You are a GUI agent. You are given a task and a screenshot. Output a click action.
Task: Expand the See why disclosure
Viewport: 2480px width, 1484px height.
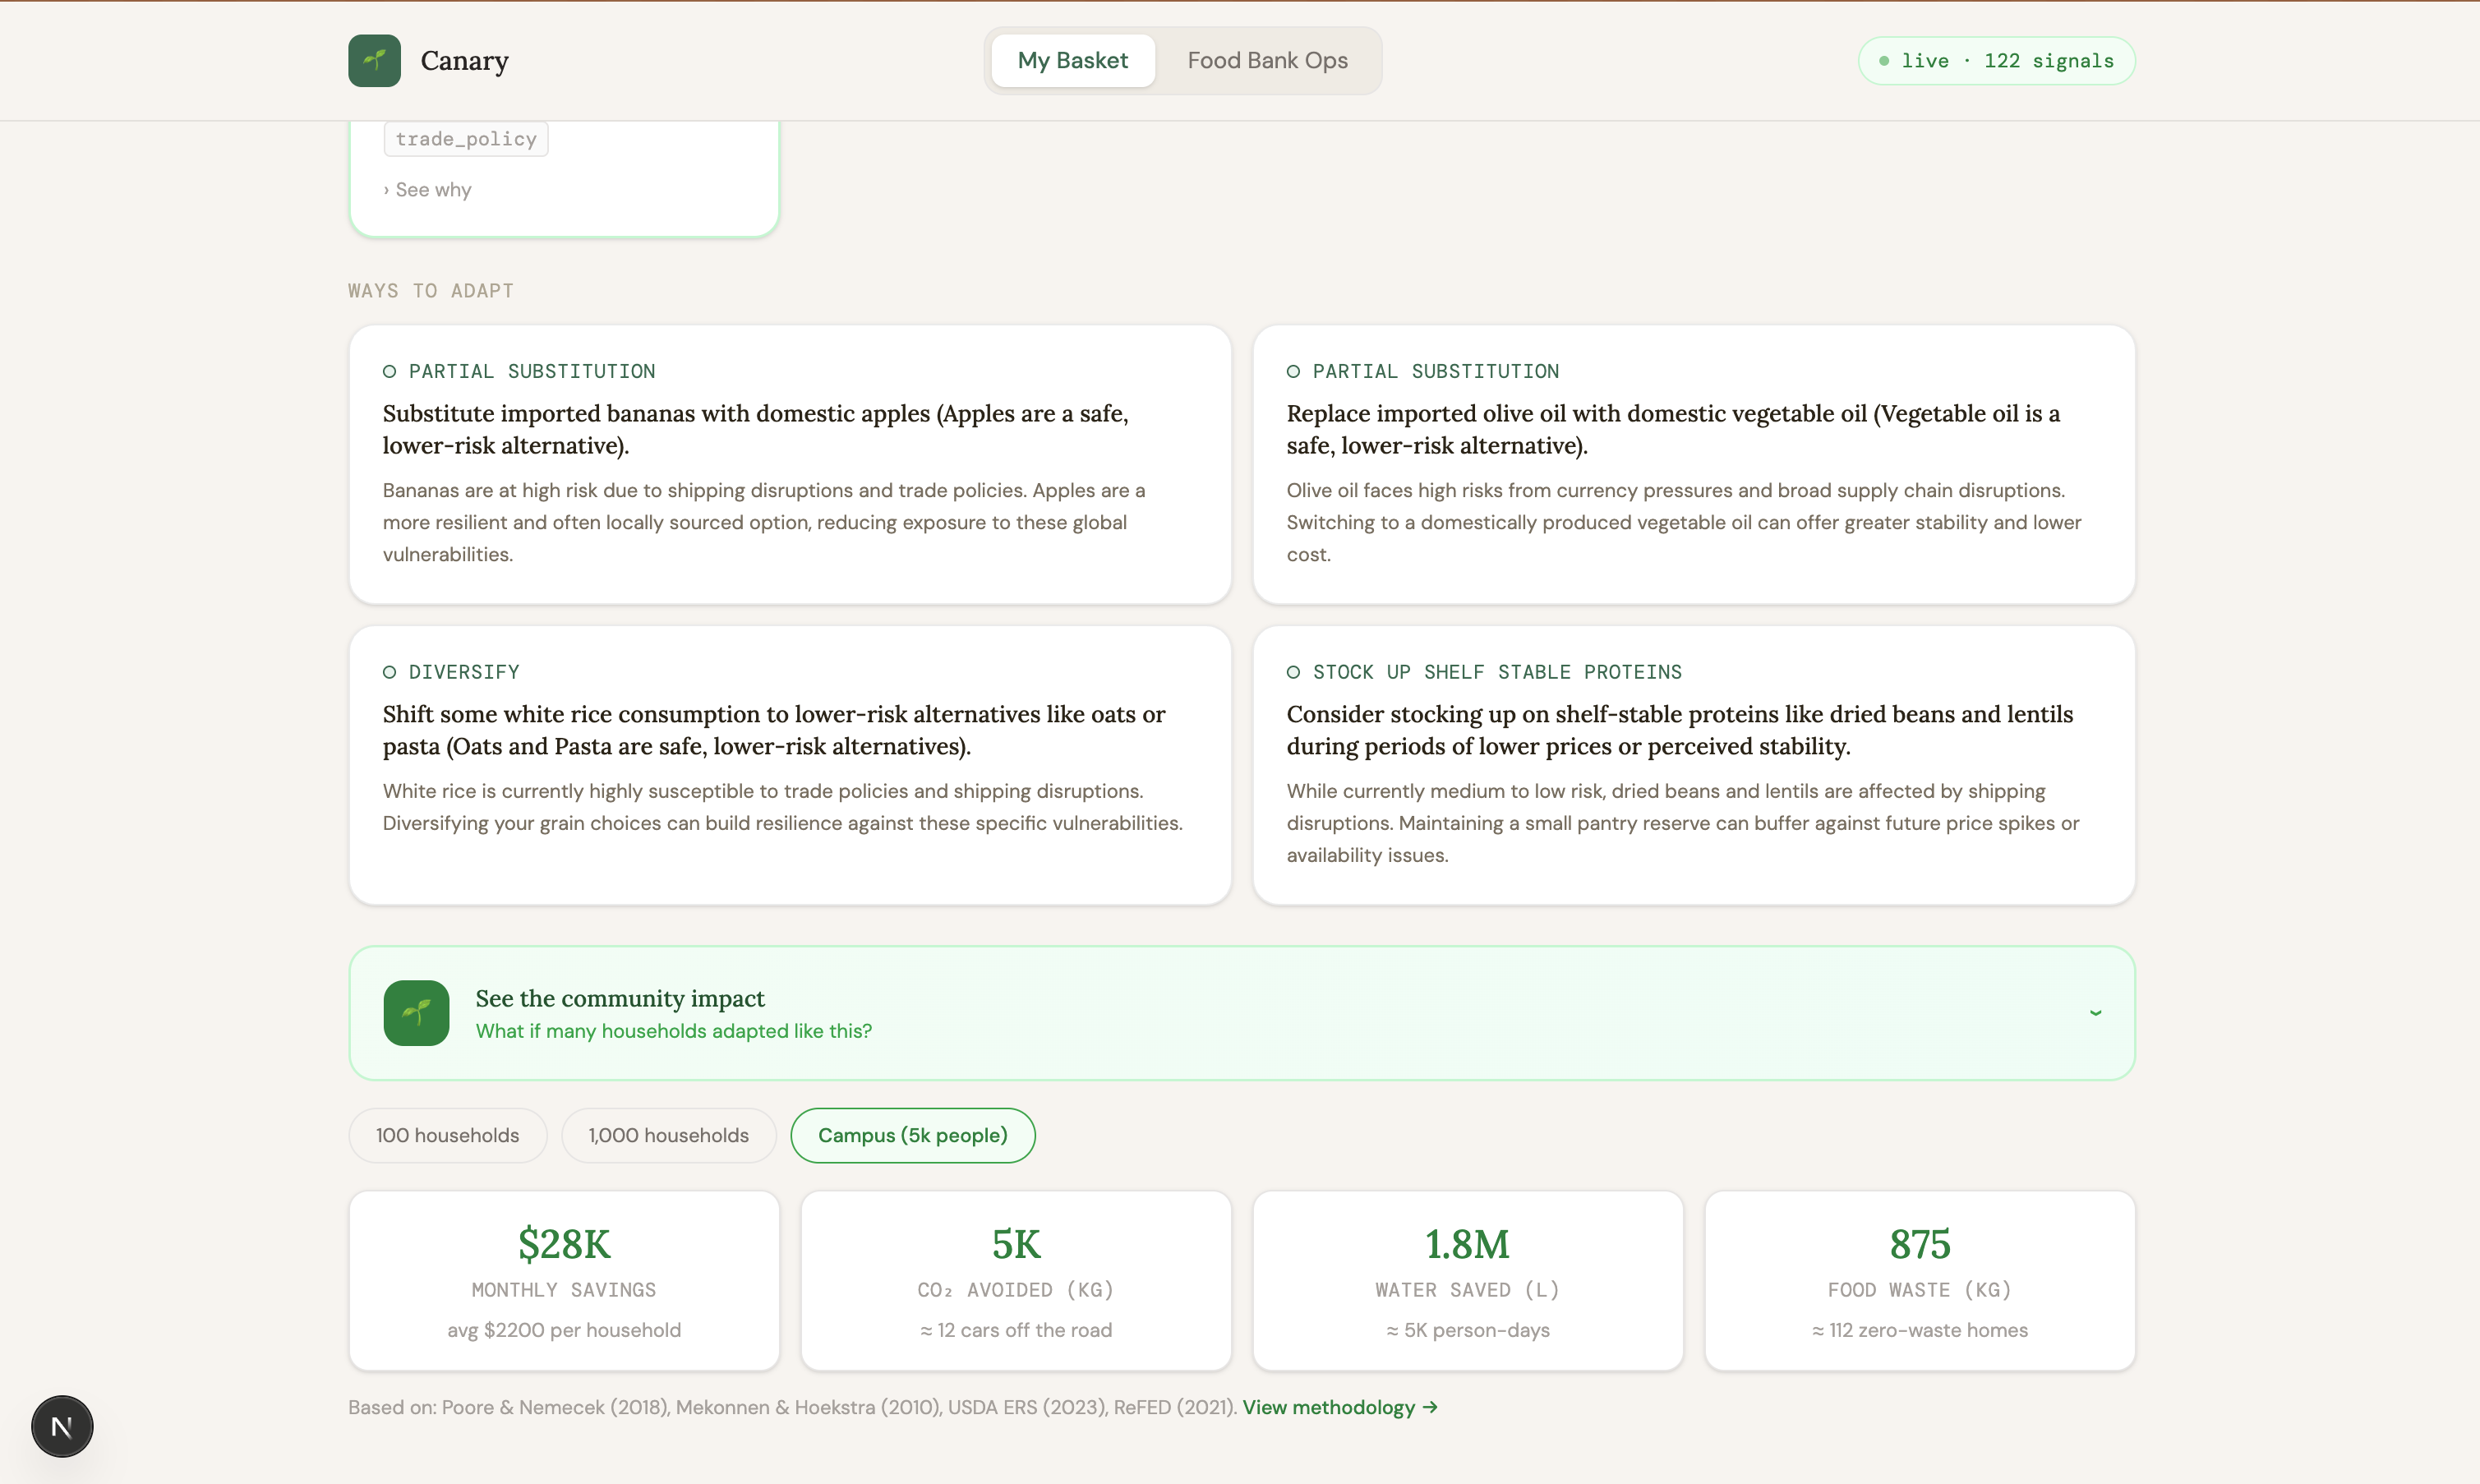428,190
